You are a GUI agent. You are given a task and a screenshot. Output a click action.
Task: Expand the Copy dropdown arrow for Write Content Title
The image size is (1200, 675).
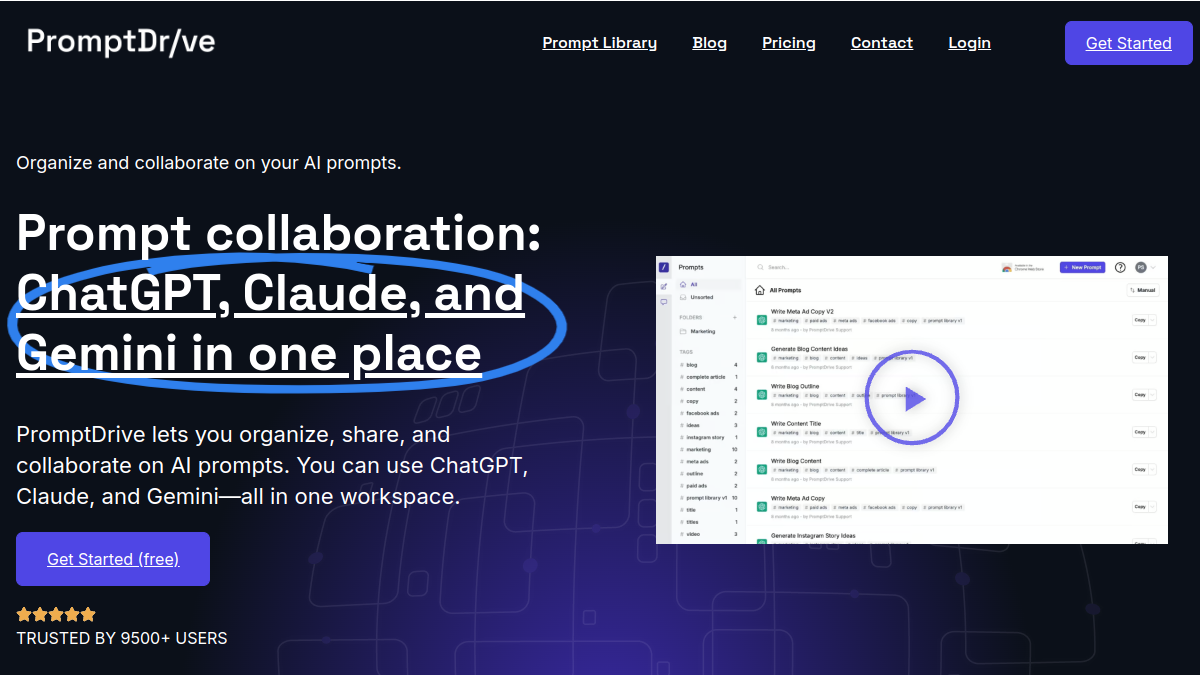tap(1153, 432)
